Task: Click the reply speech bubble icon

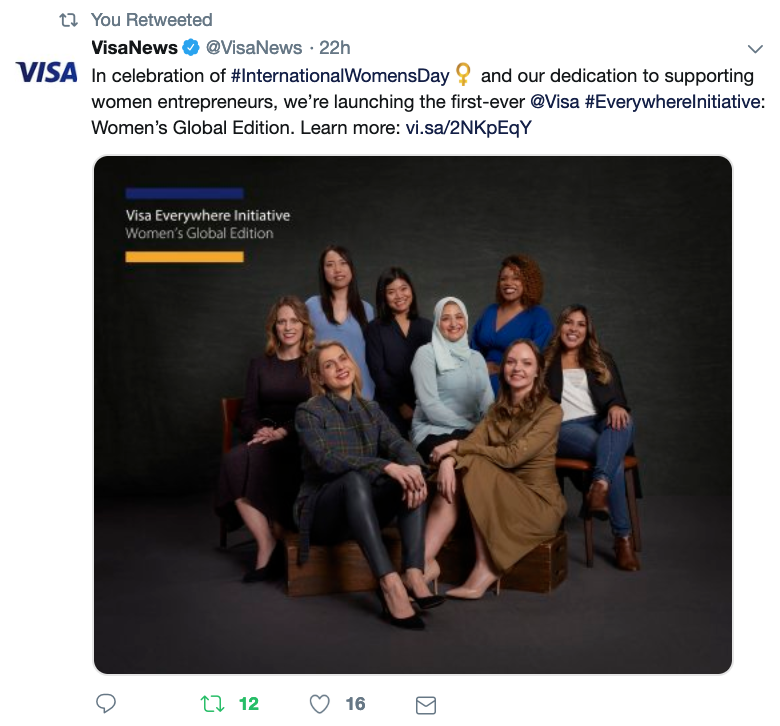Action: 105,704
